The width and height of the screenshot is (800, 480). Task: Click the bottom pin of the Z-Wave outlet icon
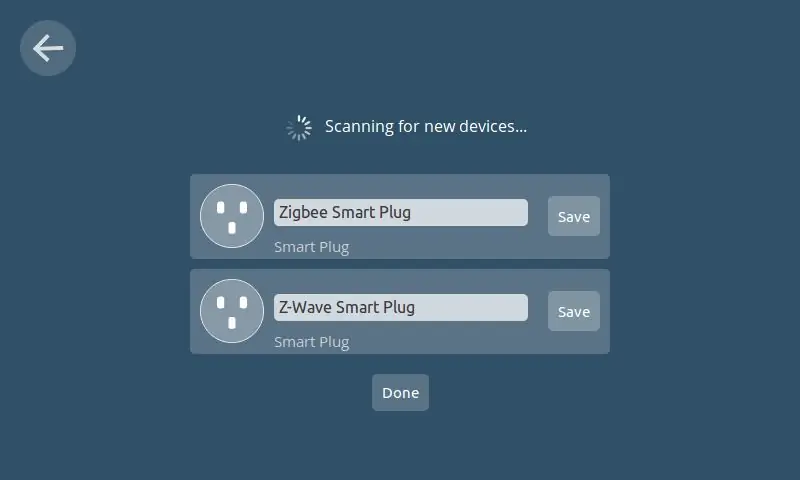coord(232,323)
